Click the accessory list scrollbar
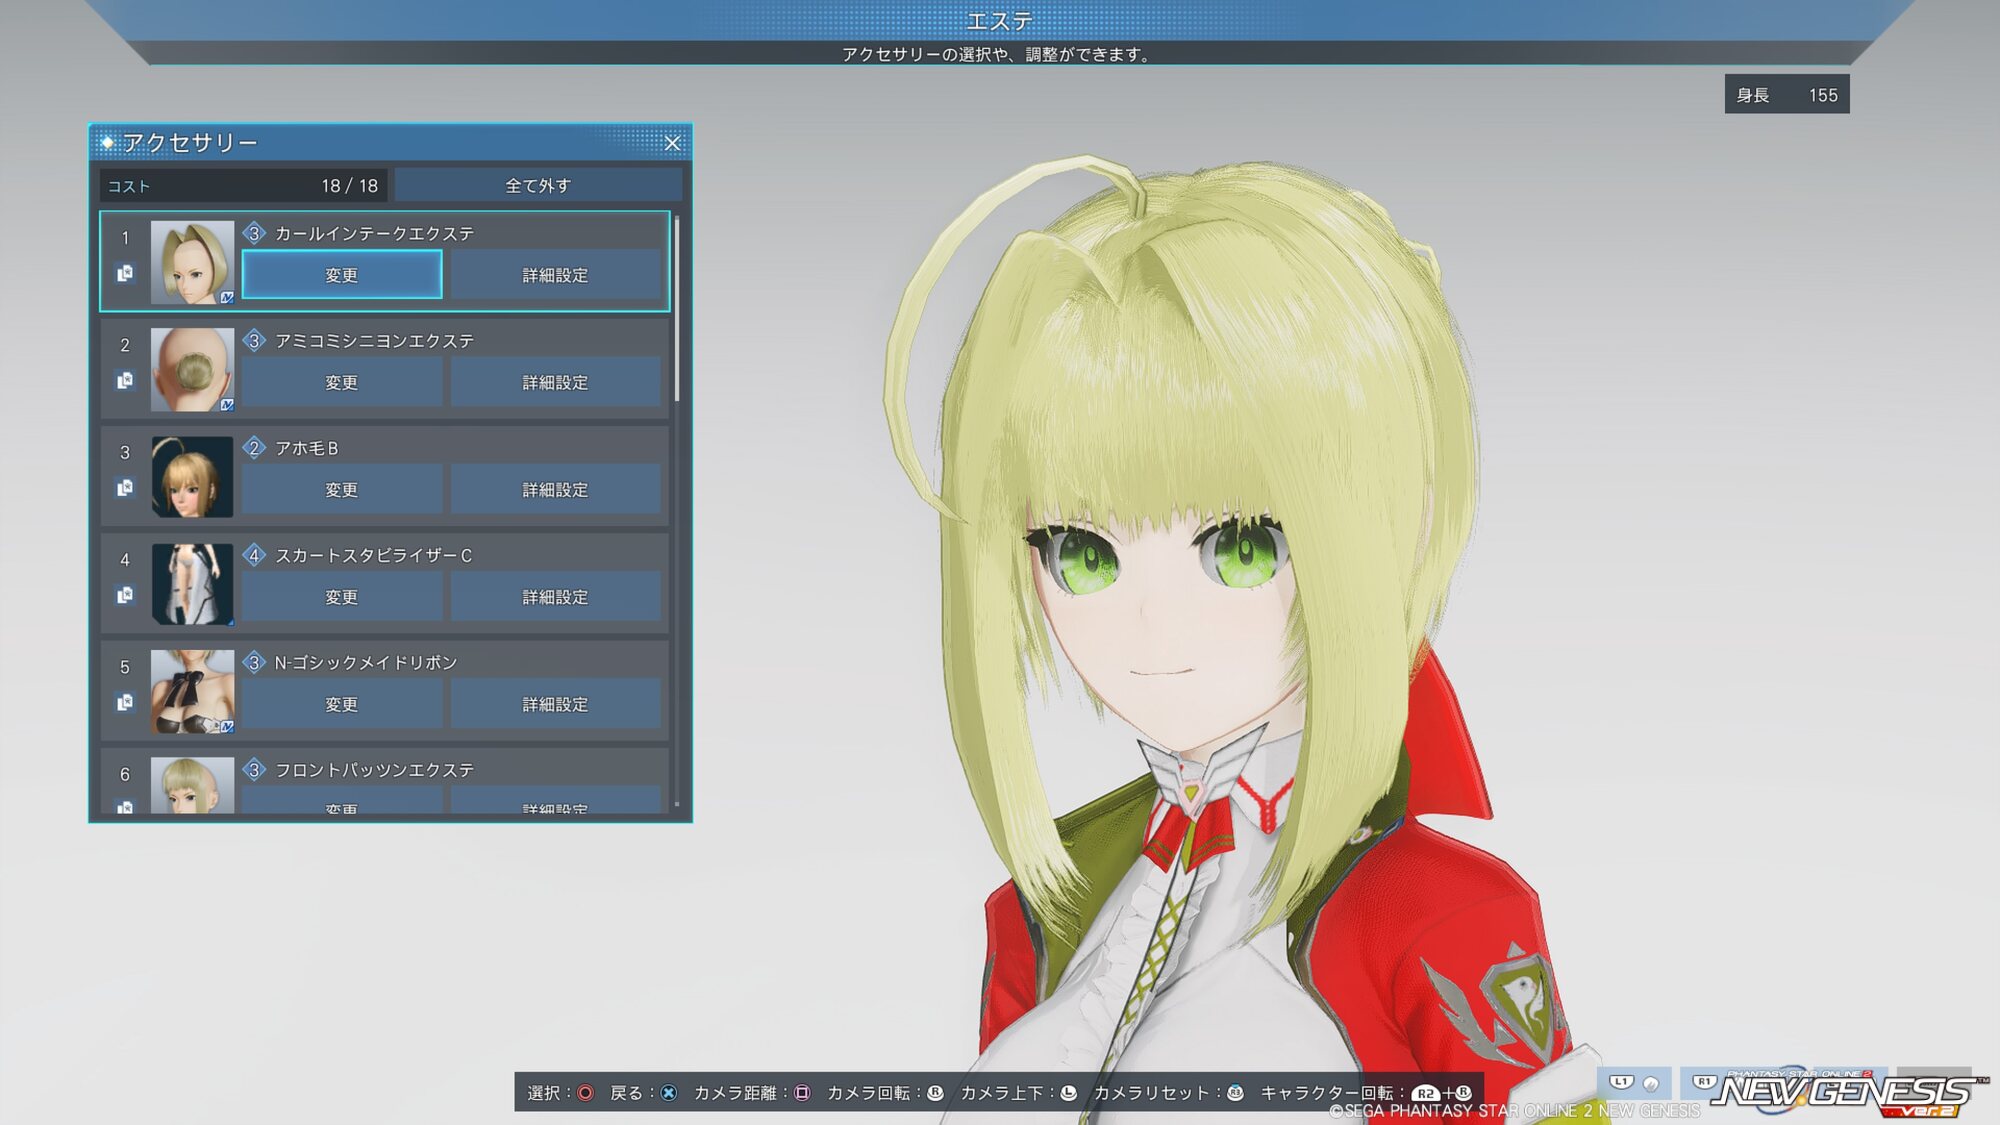2000x1125 pixels. coord(677,310)
